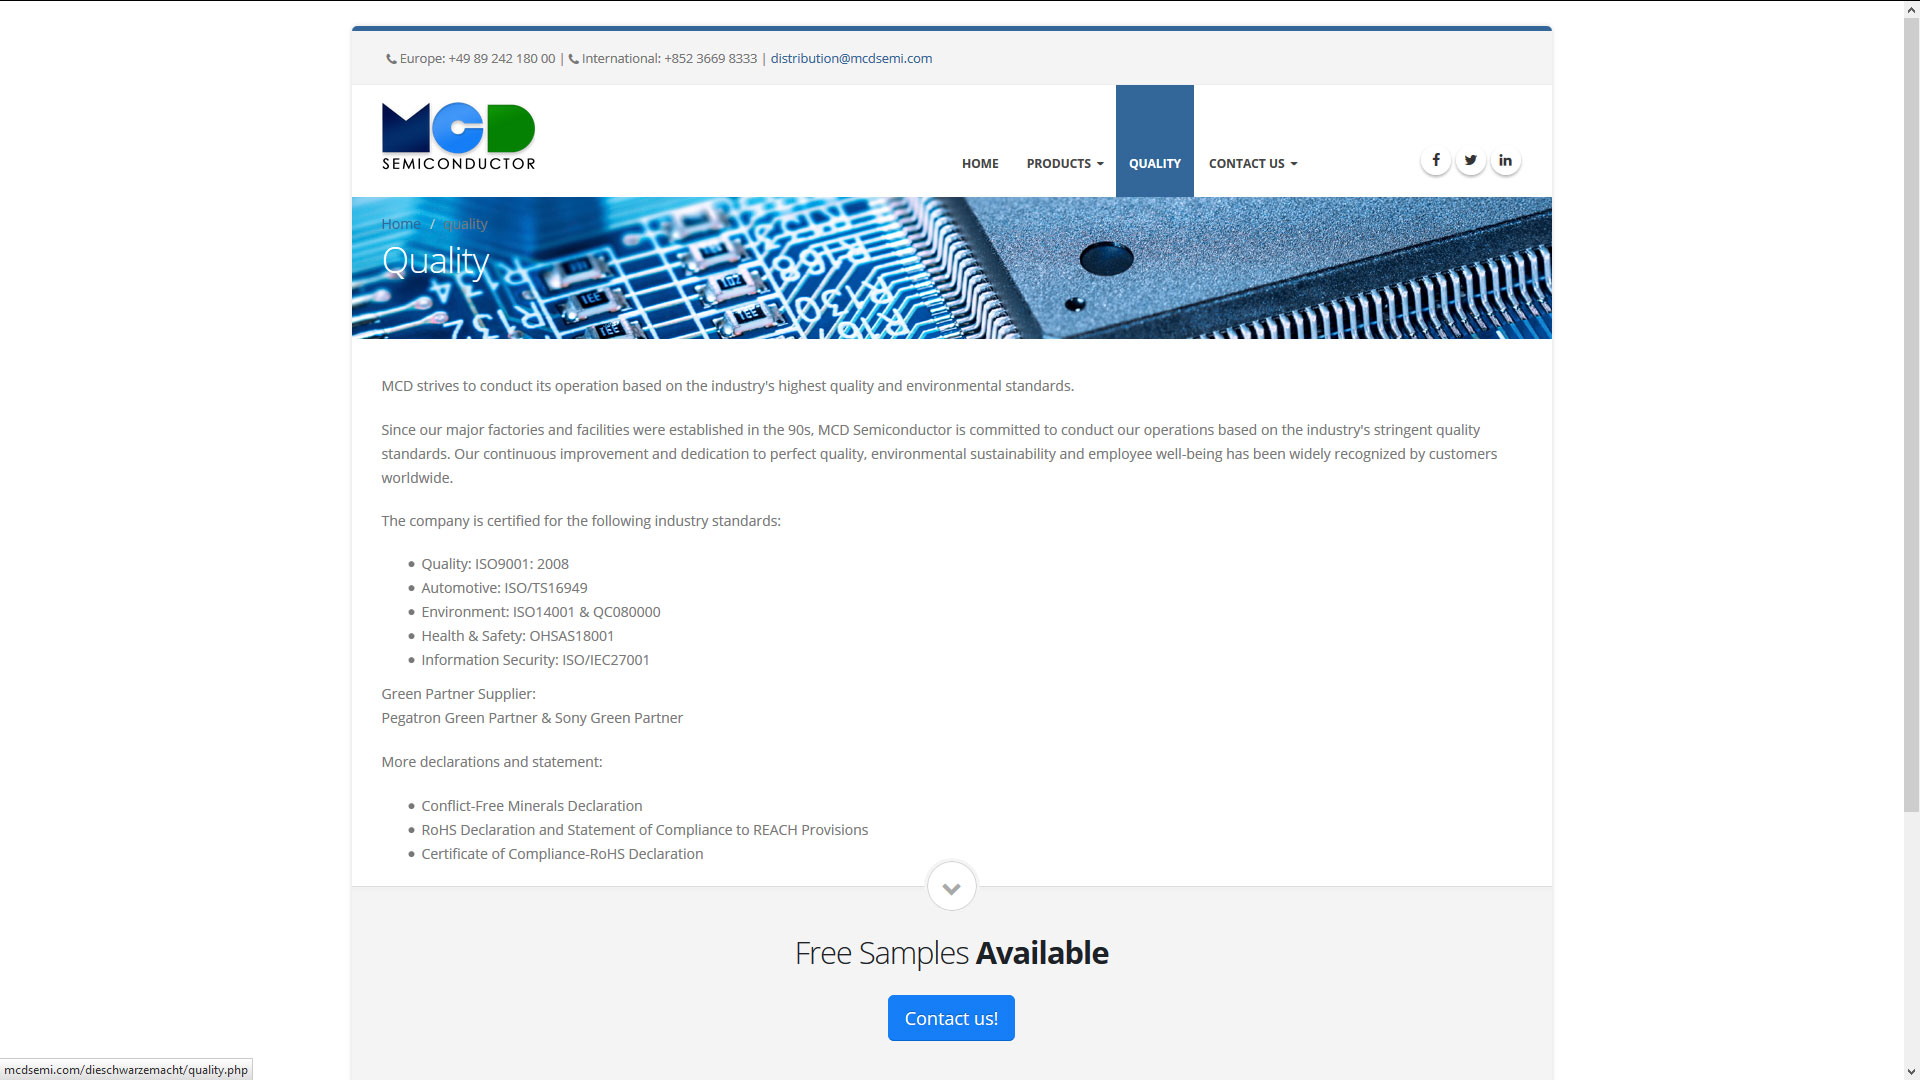The image size is (1920, 1080).
Task: Open Certificate of Compliance-RoHS Declaration
Action: pyautogui.click(x=562, y=854)
